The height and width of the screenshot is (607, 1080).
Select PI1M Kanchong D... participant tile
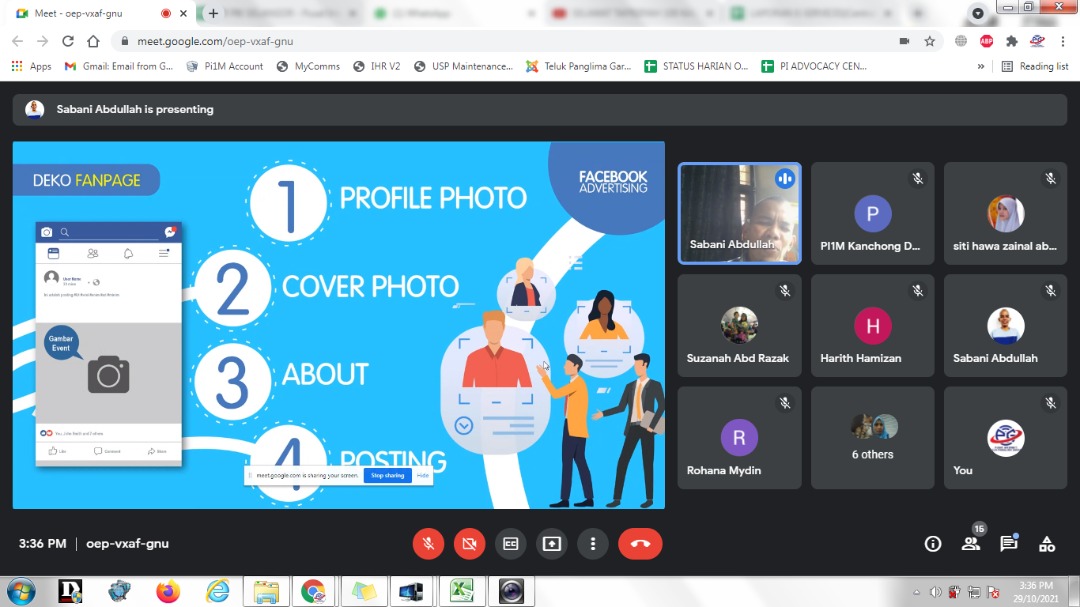872,213
